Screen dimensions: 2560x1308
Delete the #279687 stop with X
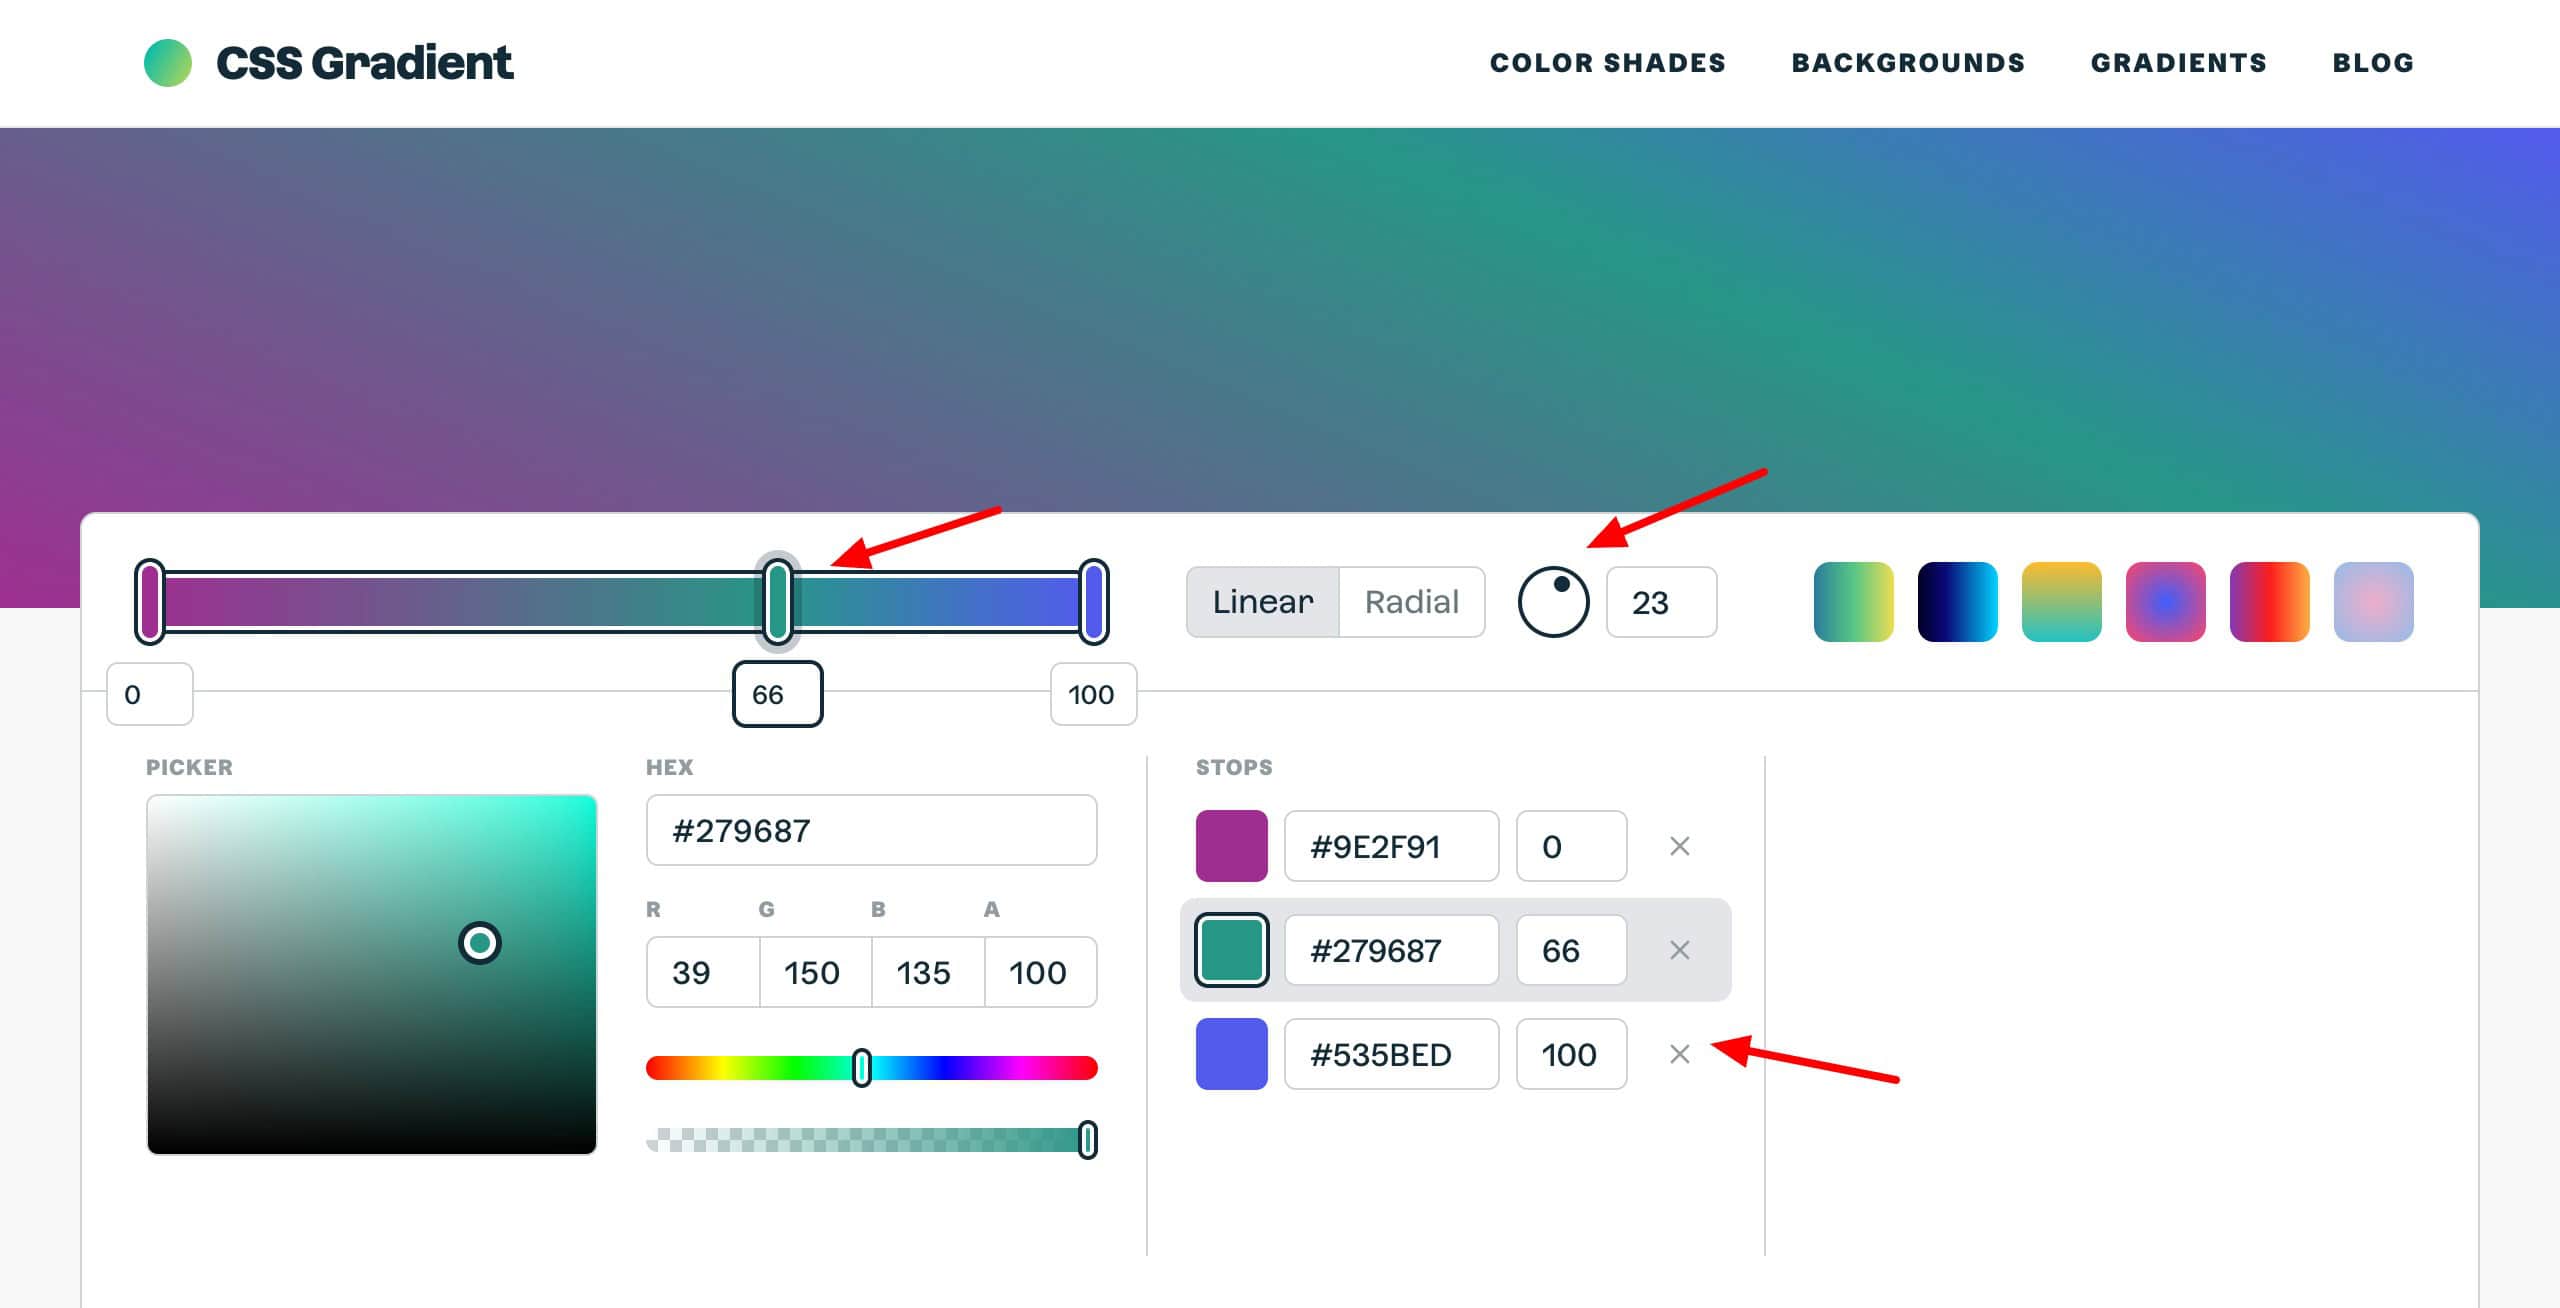1679,950
